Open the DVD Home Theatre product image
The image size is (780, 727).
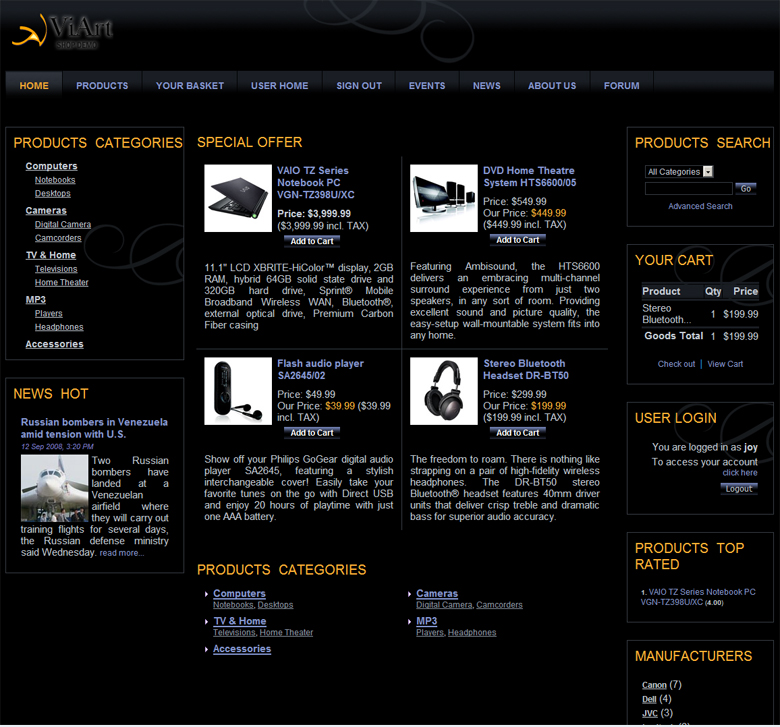444,198
